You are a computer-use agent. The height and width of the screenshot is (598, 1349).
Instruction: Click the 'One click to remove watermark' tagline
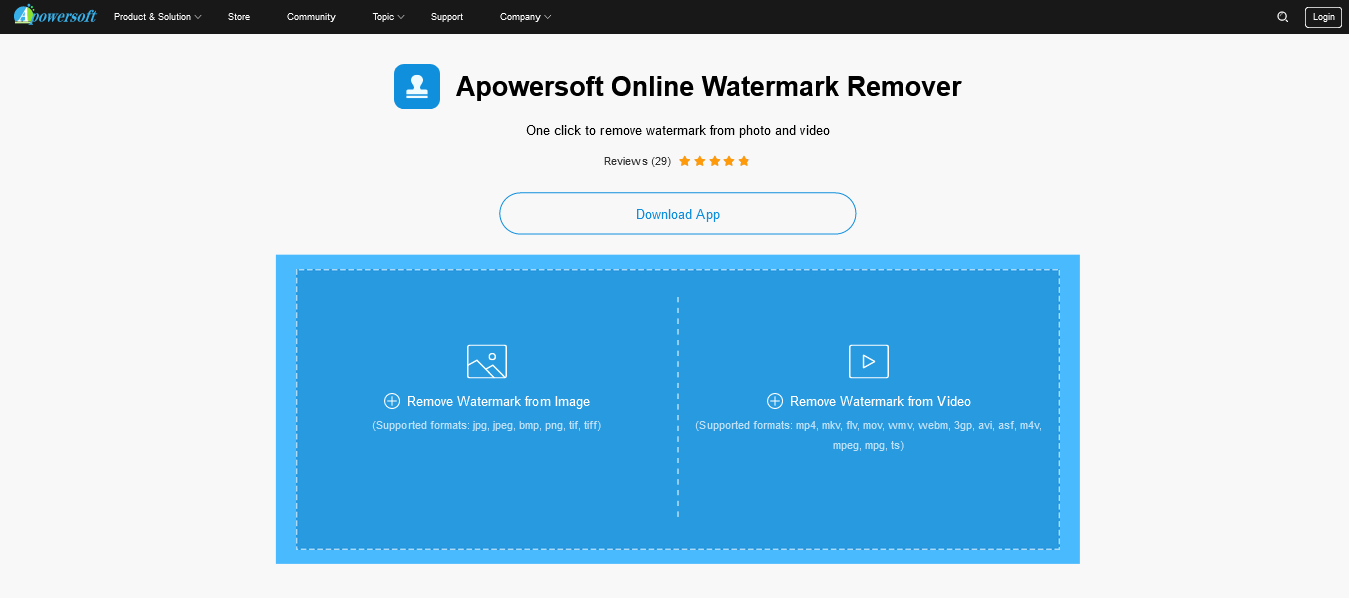pyautogui.click(x=678, y=130)
